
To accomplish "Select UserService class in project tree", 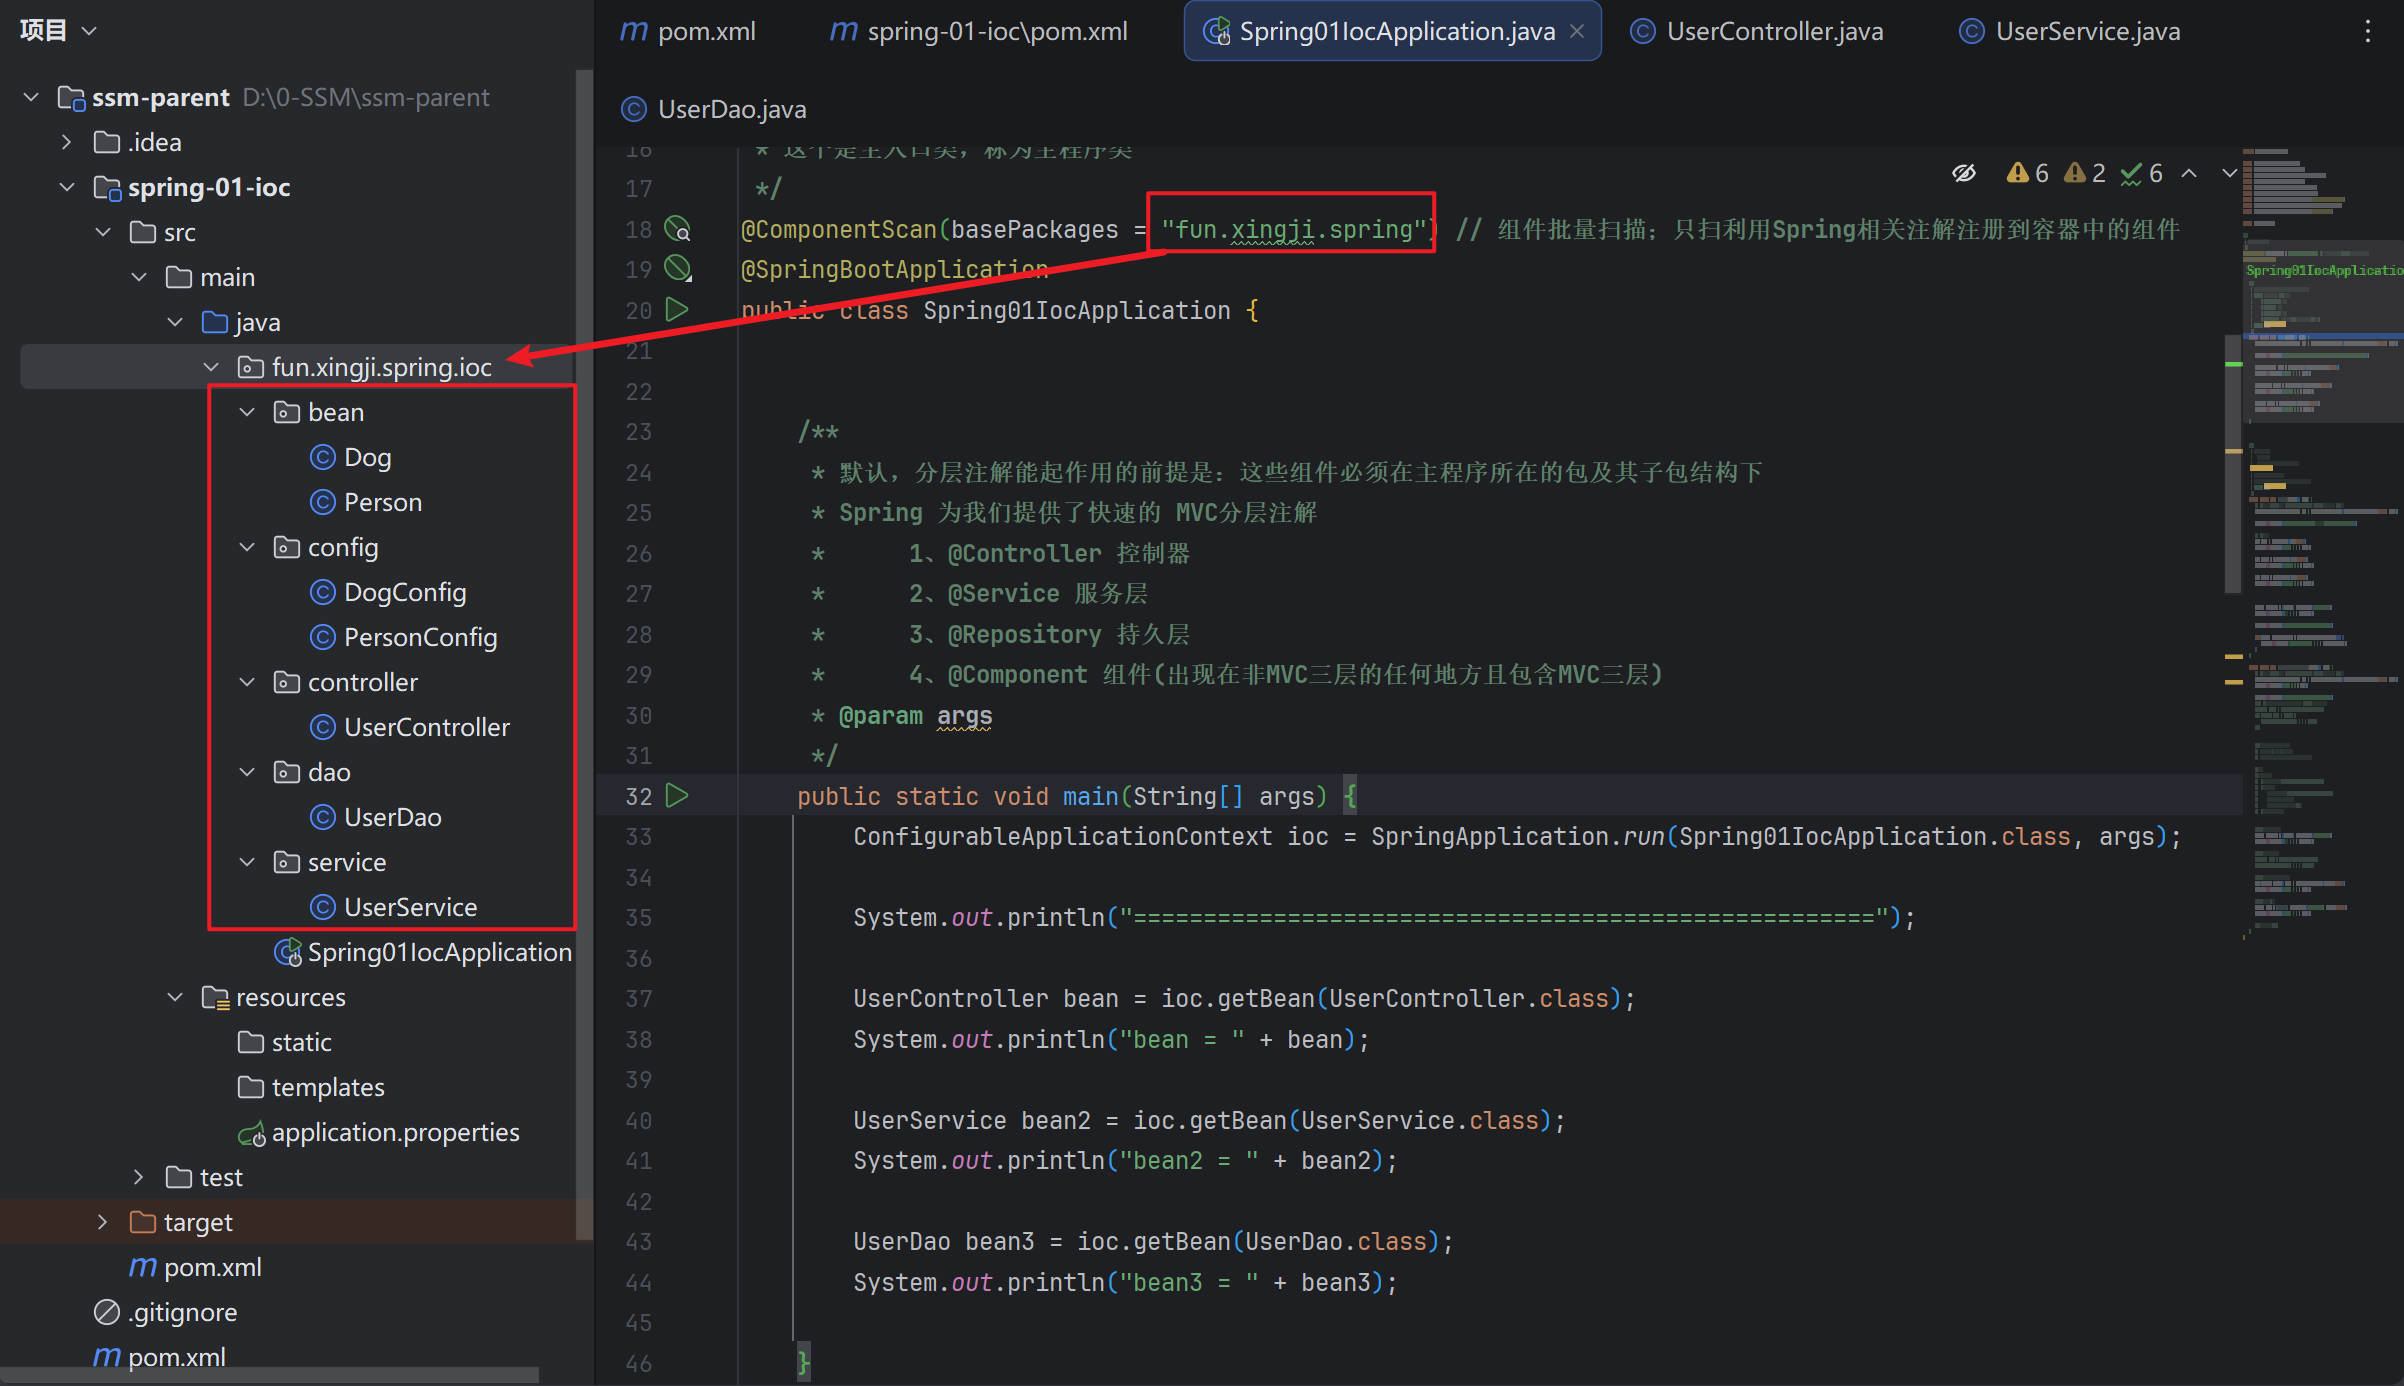I will [409, 907].
